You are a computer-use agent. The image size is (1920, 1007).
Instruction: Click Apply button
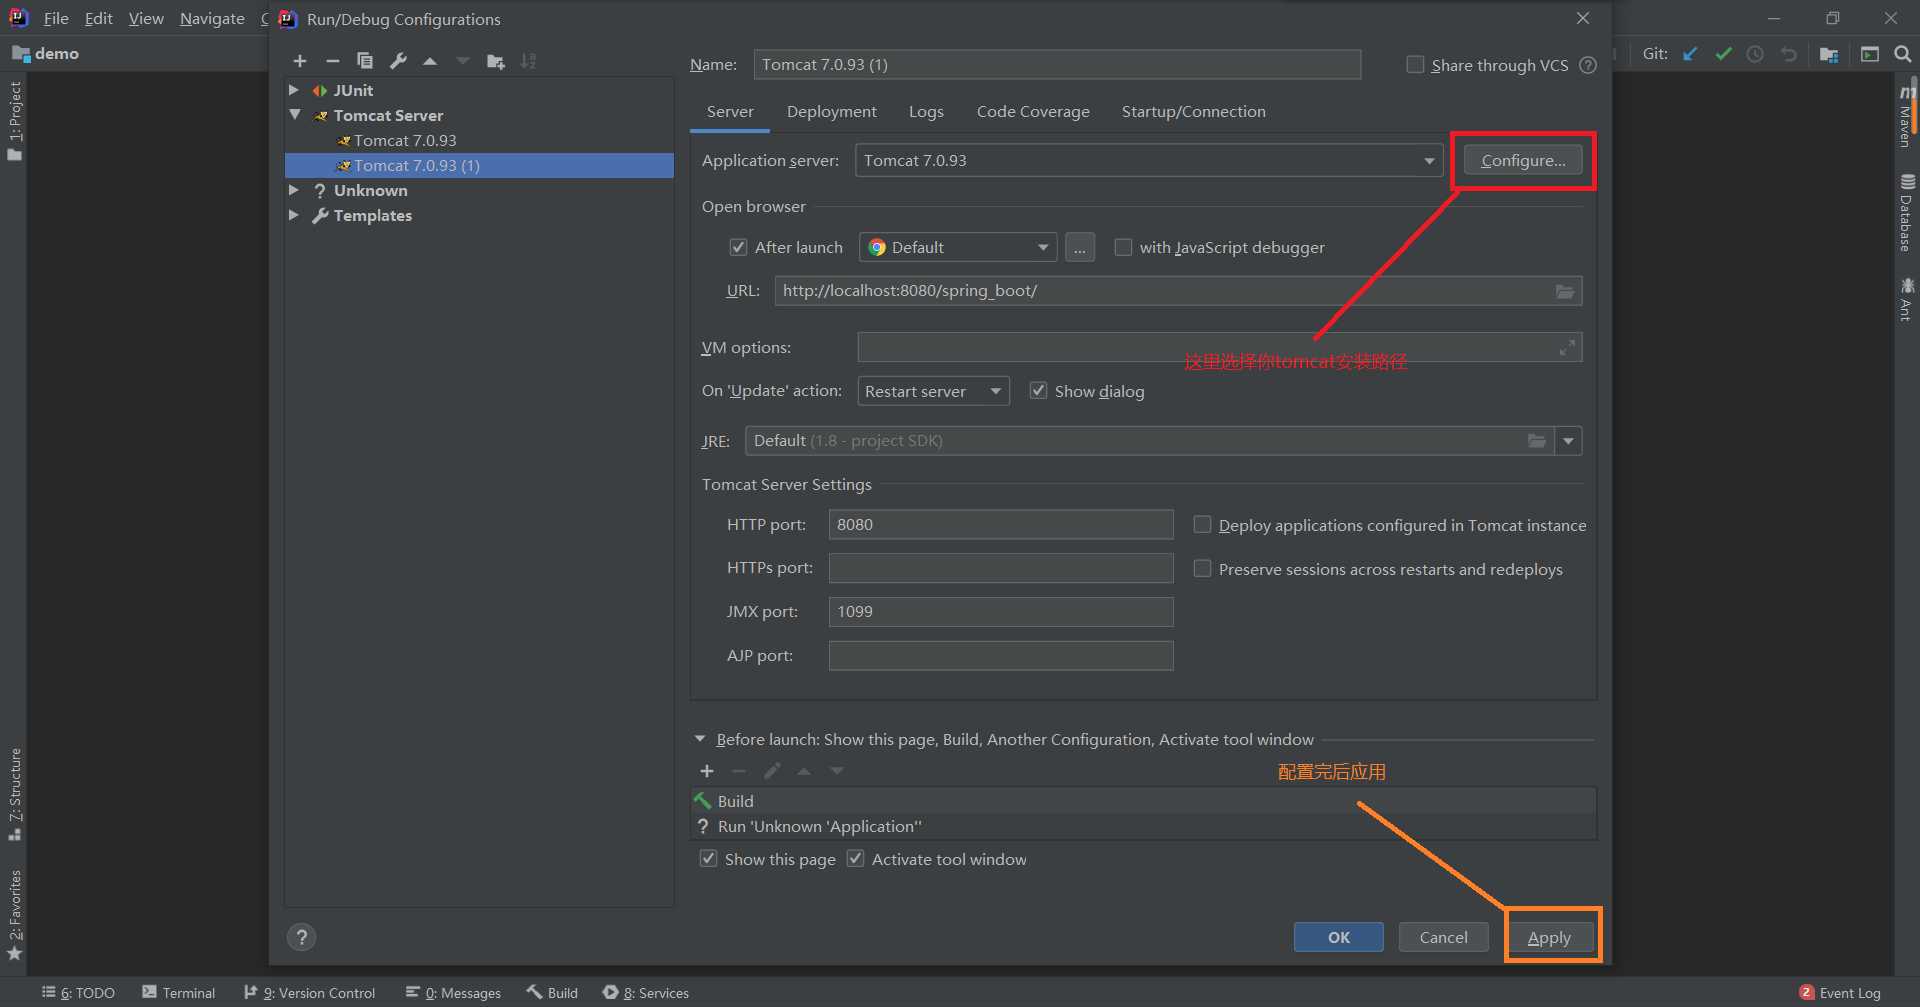(1549, 937)
